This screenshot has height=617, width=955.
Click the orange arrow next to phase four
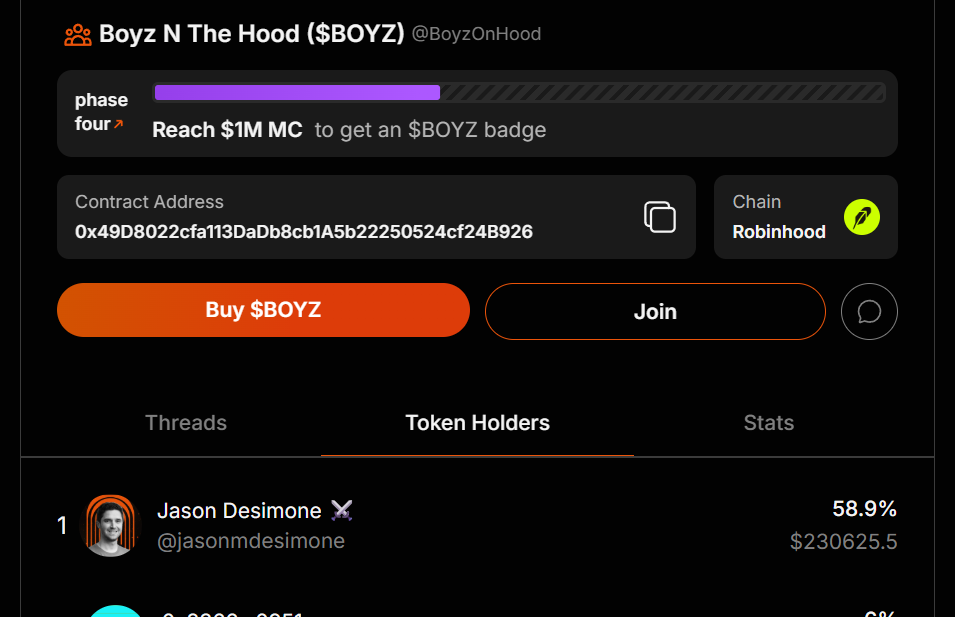click(119, 124)
